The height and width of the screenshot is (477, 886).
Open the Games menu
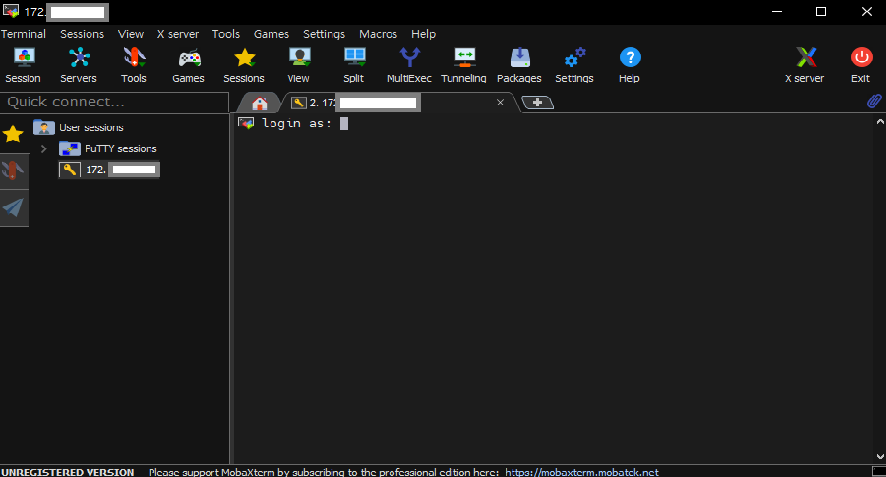271,34
